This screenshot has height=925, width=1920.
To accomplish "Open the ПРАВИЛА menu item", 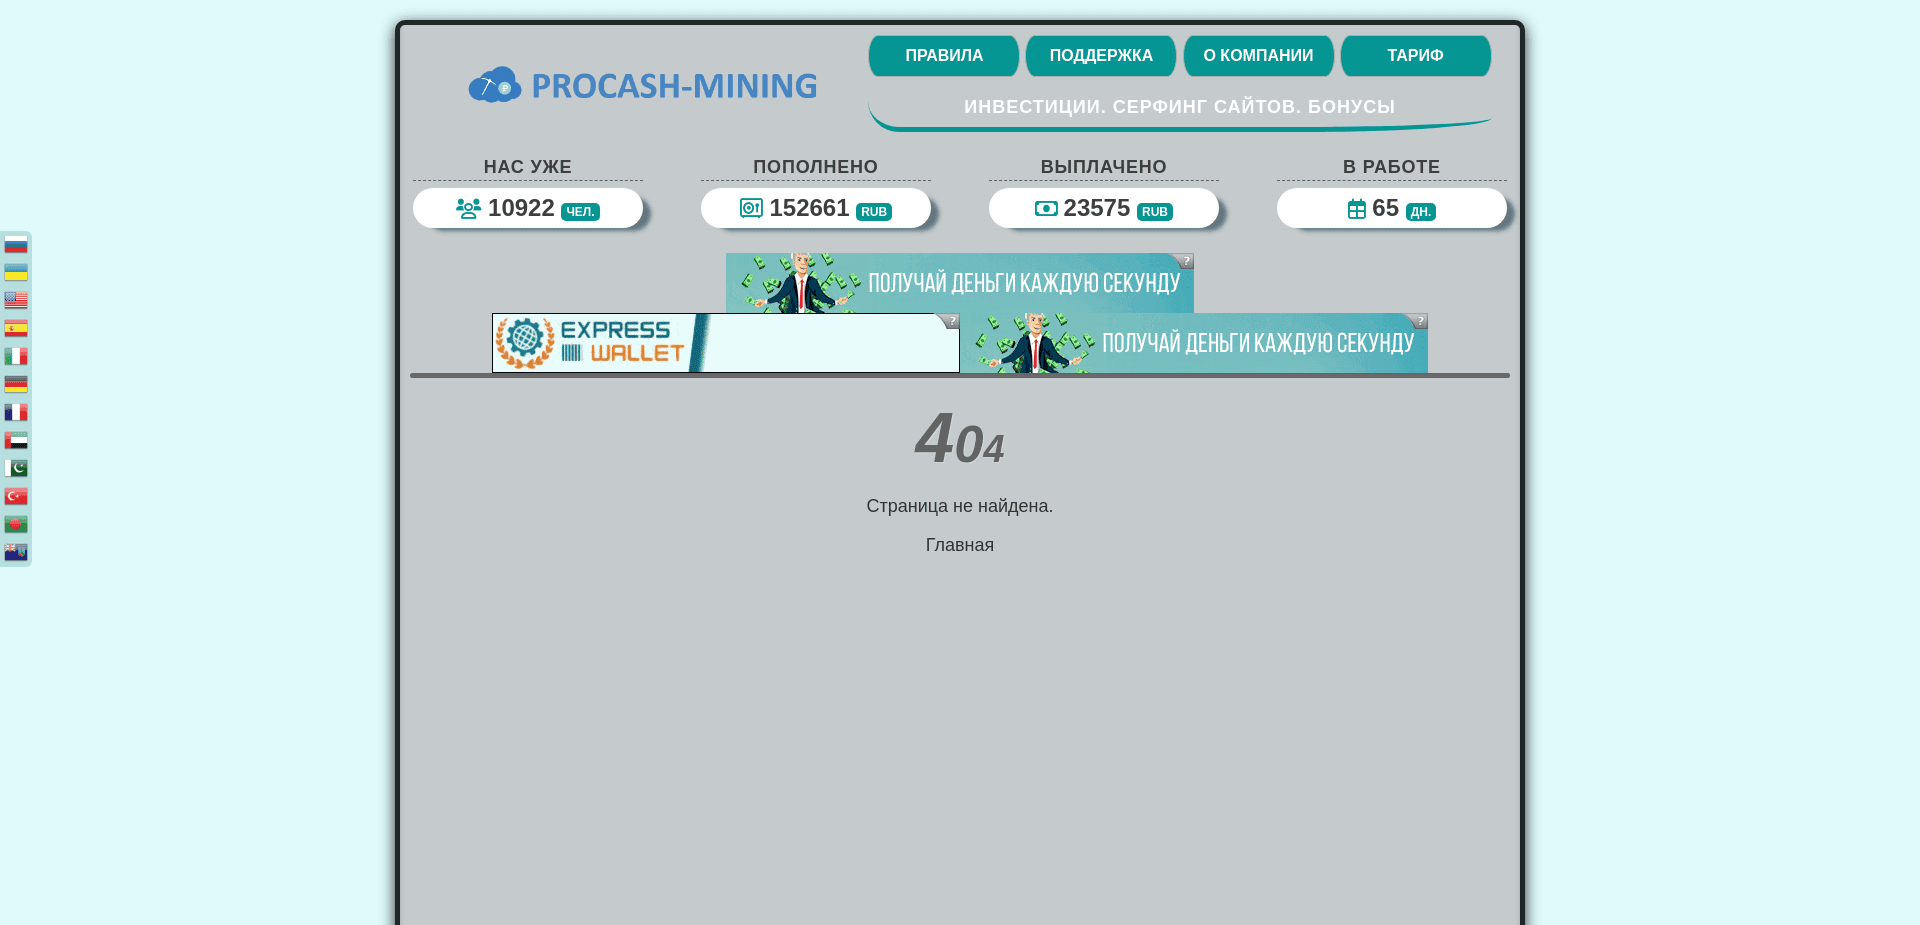I will click(x=943, y=55).
